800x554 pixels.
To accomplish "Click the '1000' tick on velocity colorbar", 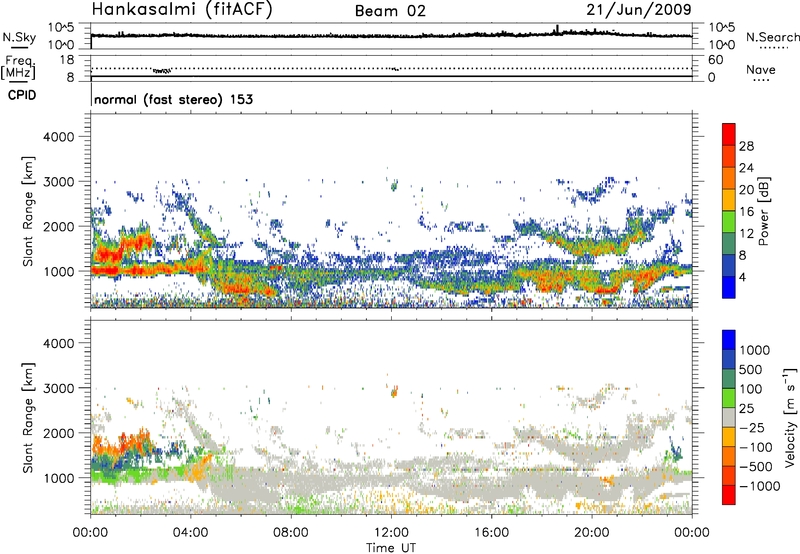I will 755,350.
